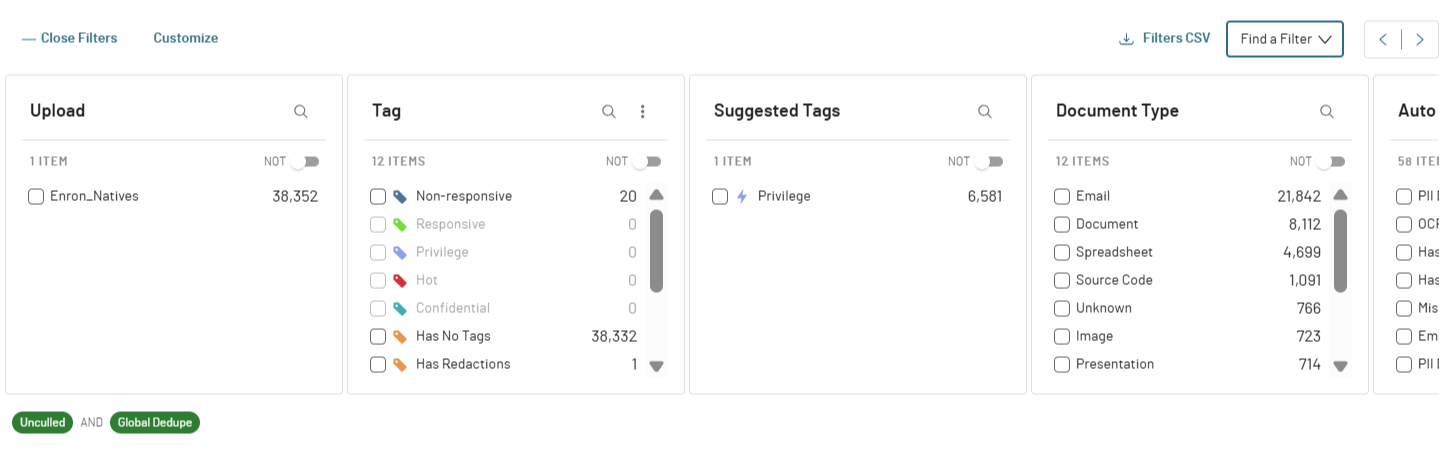Go to previous filters with left chevron
Viewport: 1447px width, 454px height.
coord(1383,39)
